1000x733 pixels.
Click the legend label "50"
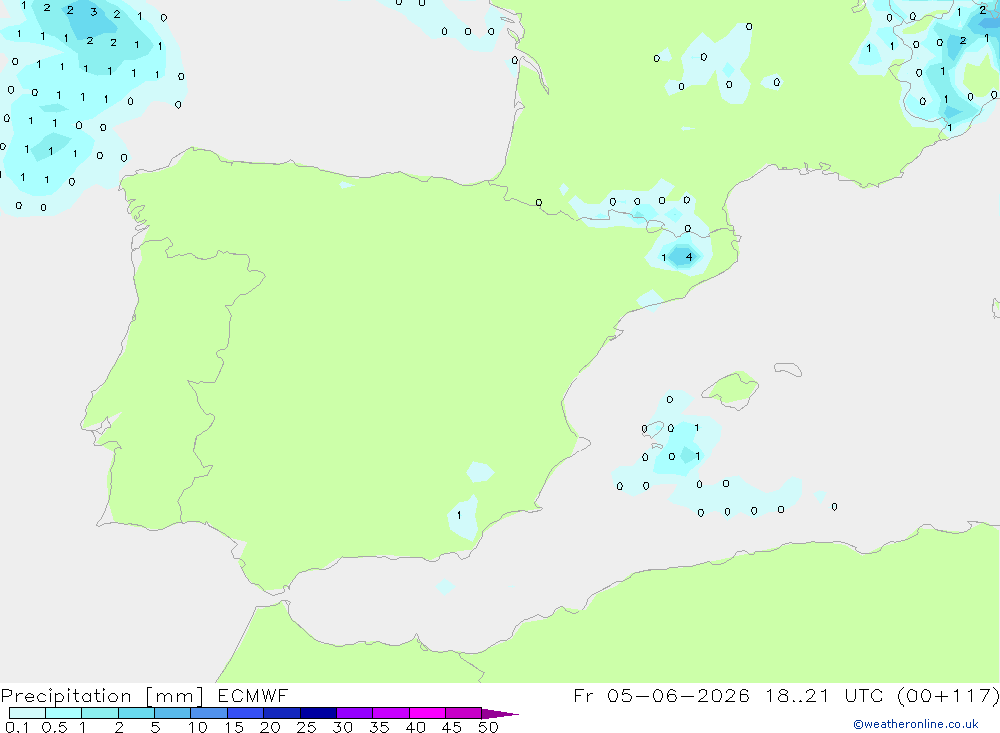[x=488, y=727]
